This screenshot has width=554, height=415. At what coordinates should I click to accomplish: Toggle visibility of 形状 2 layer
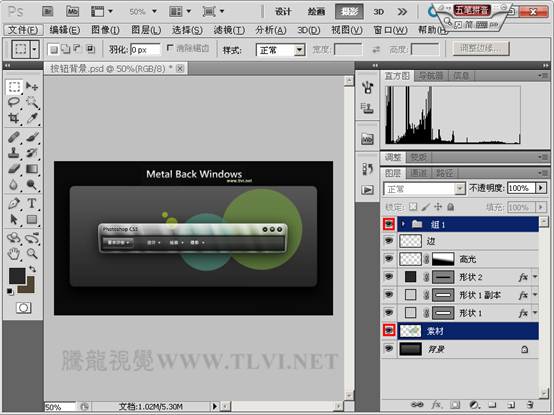coord(389,277)
